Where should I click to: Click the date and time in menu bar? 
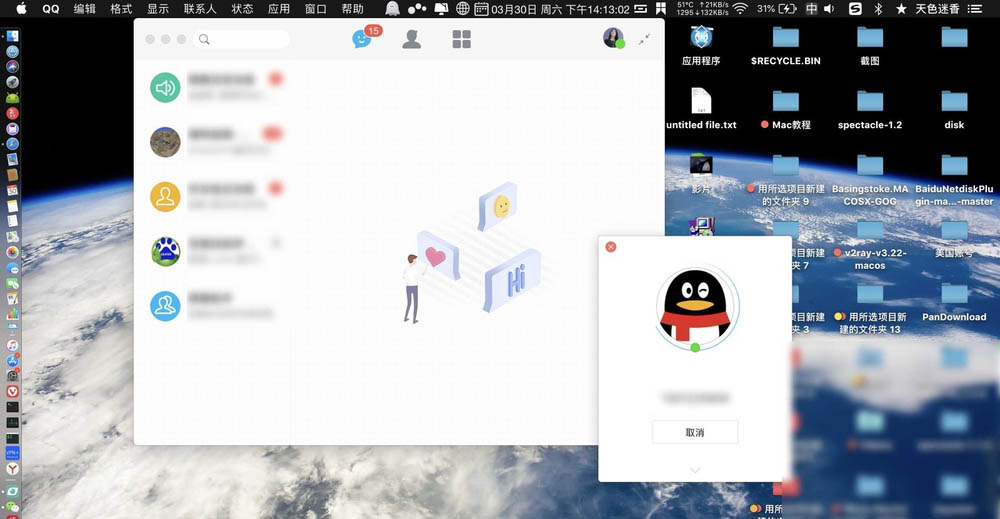click(561, 10)
